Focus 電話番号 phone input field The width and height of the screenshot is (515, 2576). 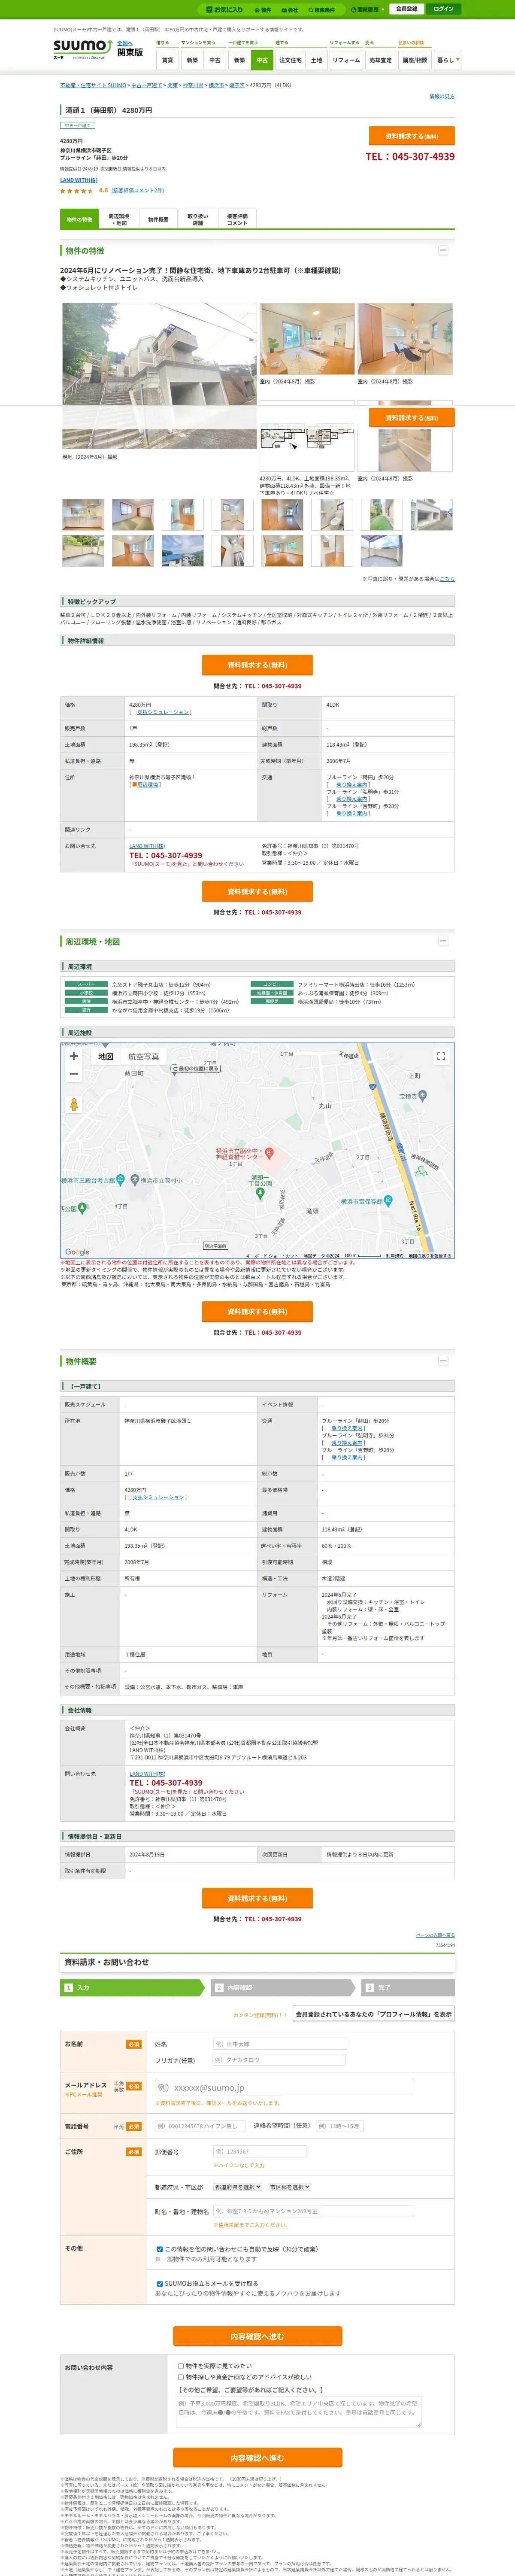pyautogui.click(x=199, y=2126)
